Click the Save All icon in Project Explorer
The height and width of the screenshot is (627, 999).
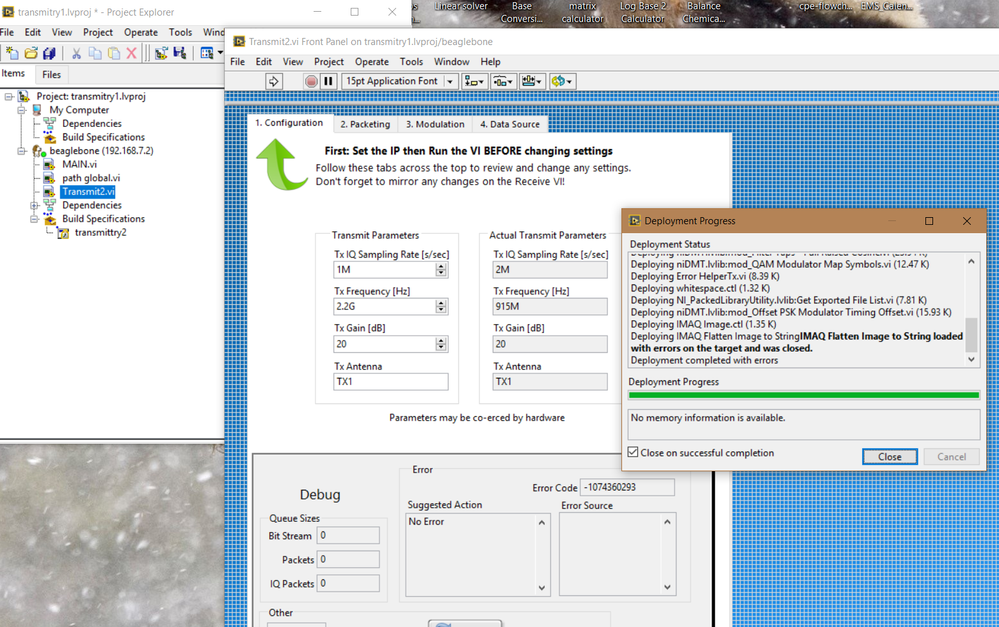point(49,53)
